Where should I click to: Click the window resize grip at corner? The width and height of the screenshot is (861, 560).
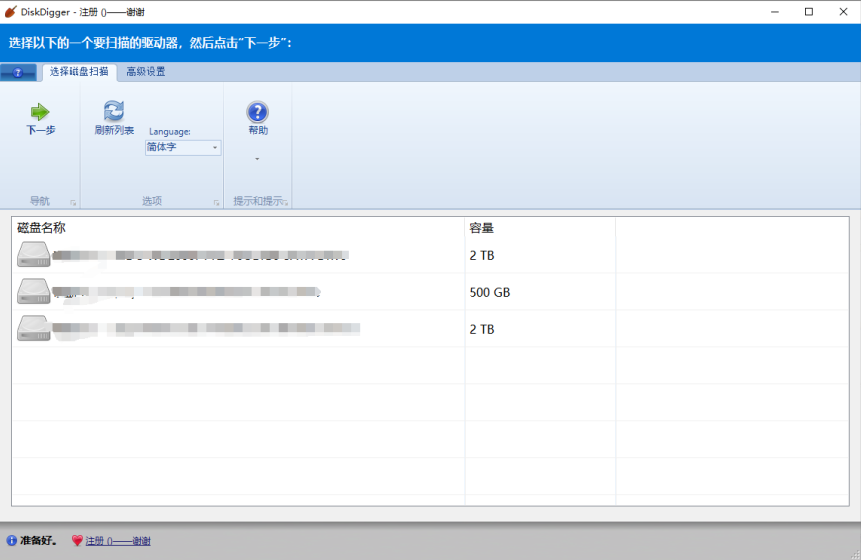[x=856, y=555]
